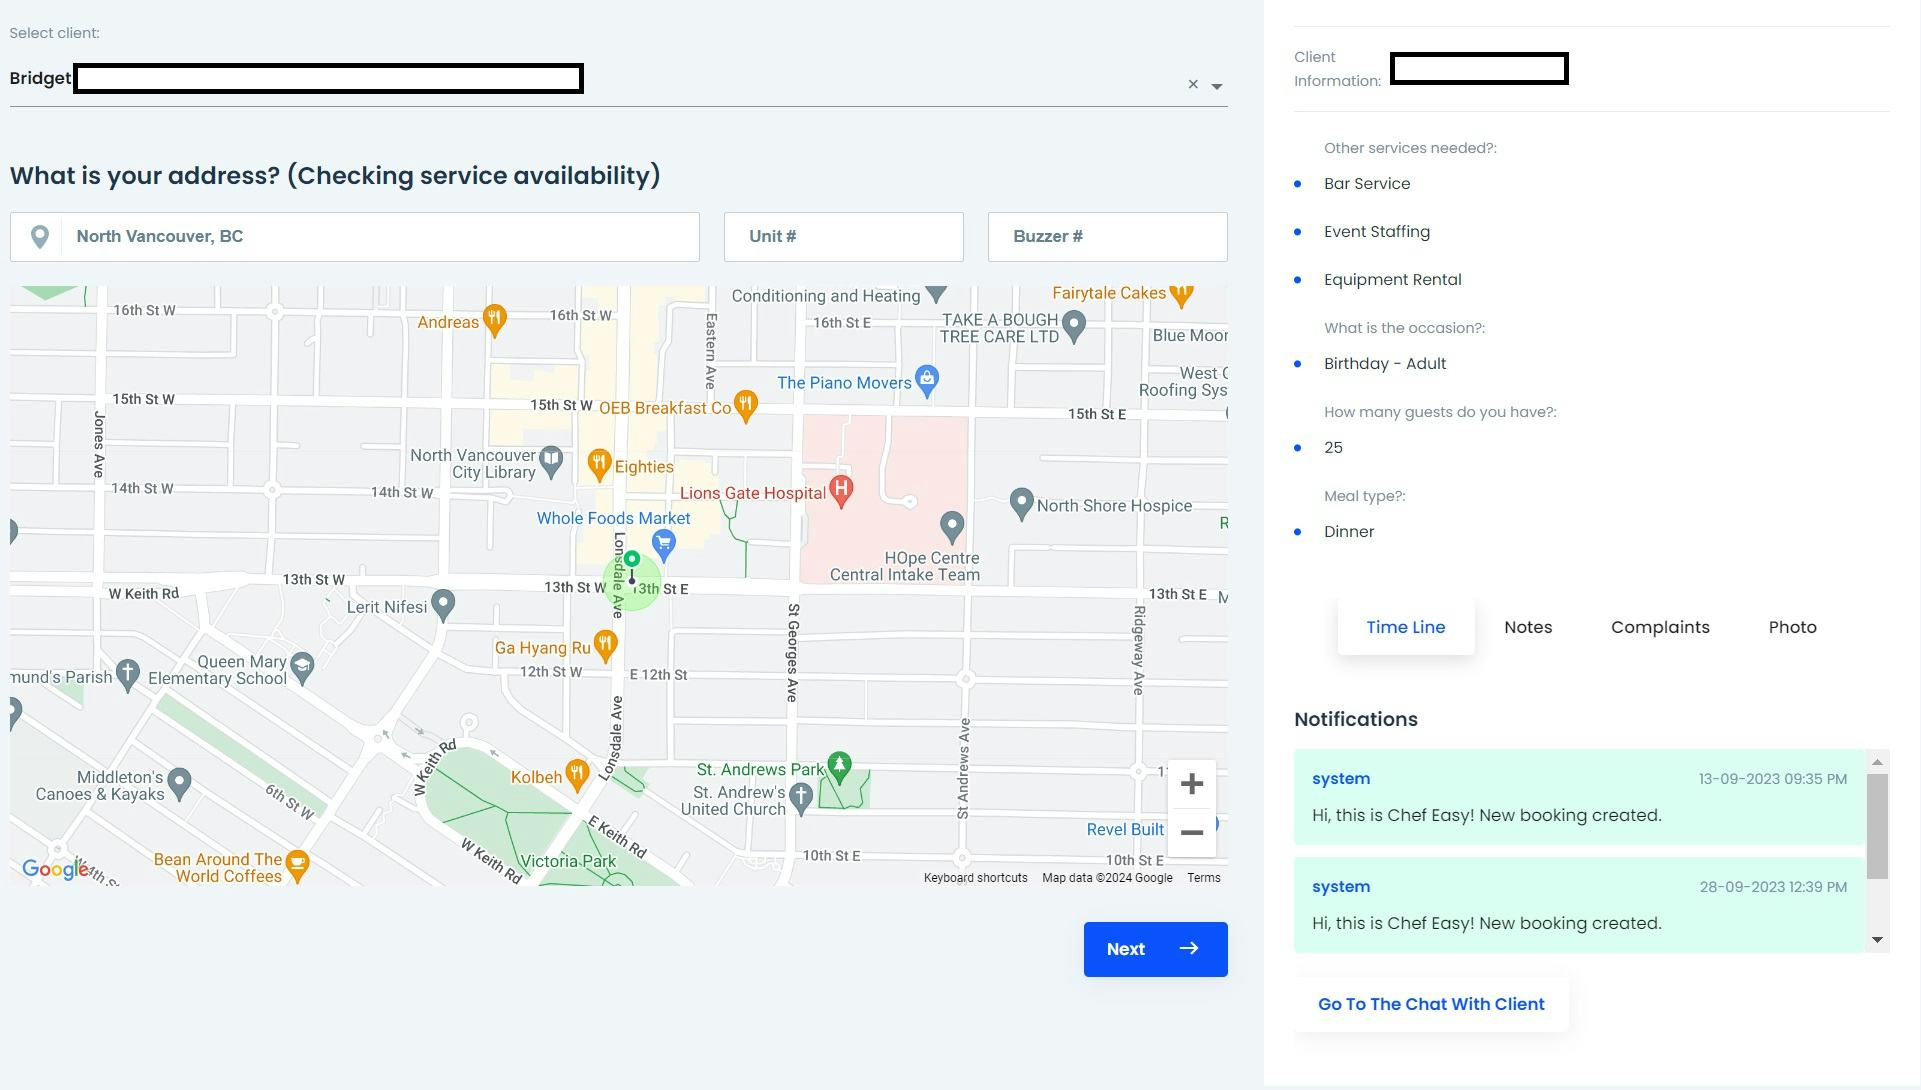
Task: Click the green location marker on Lonsdale Ave
Action: pos(632,560)
